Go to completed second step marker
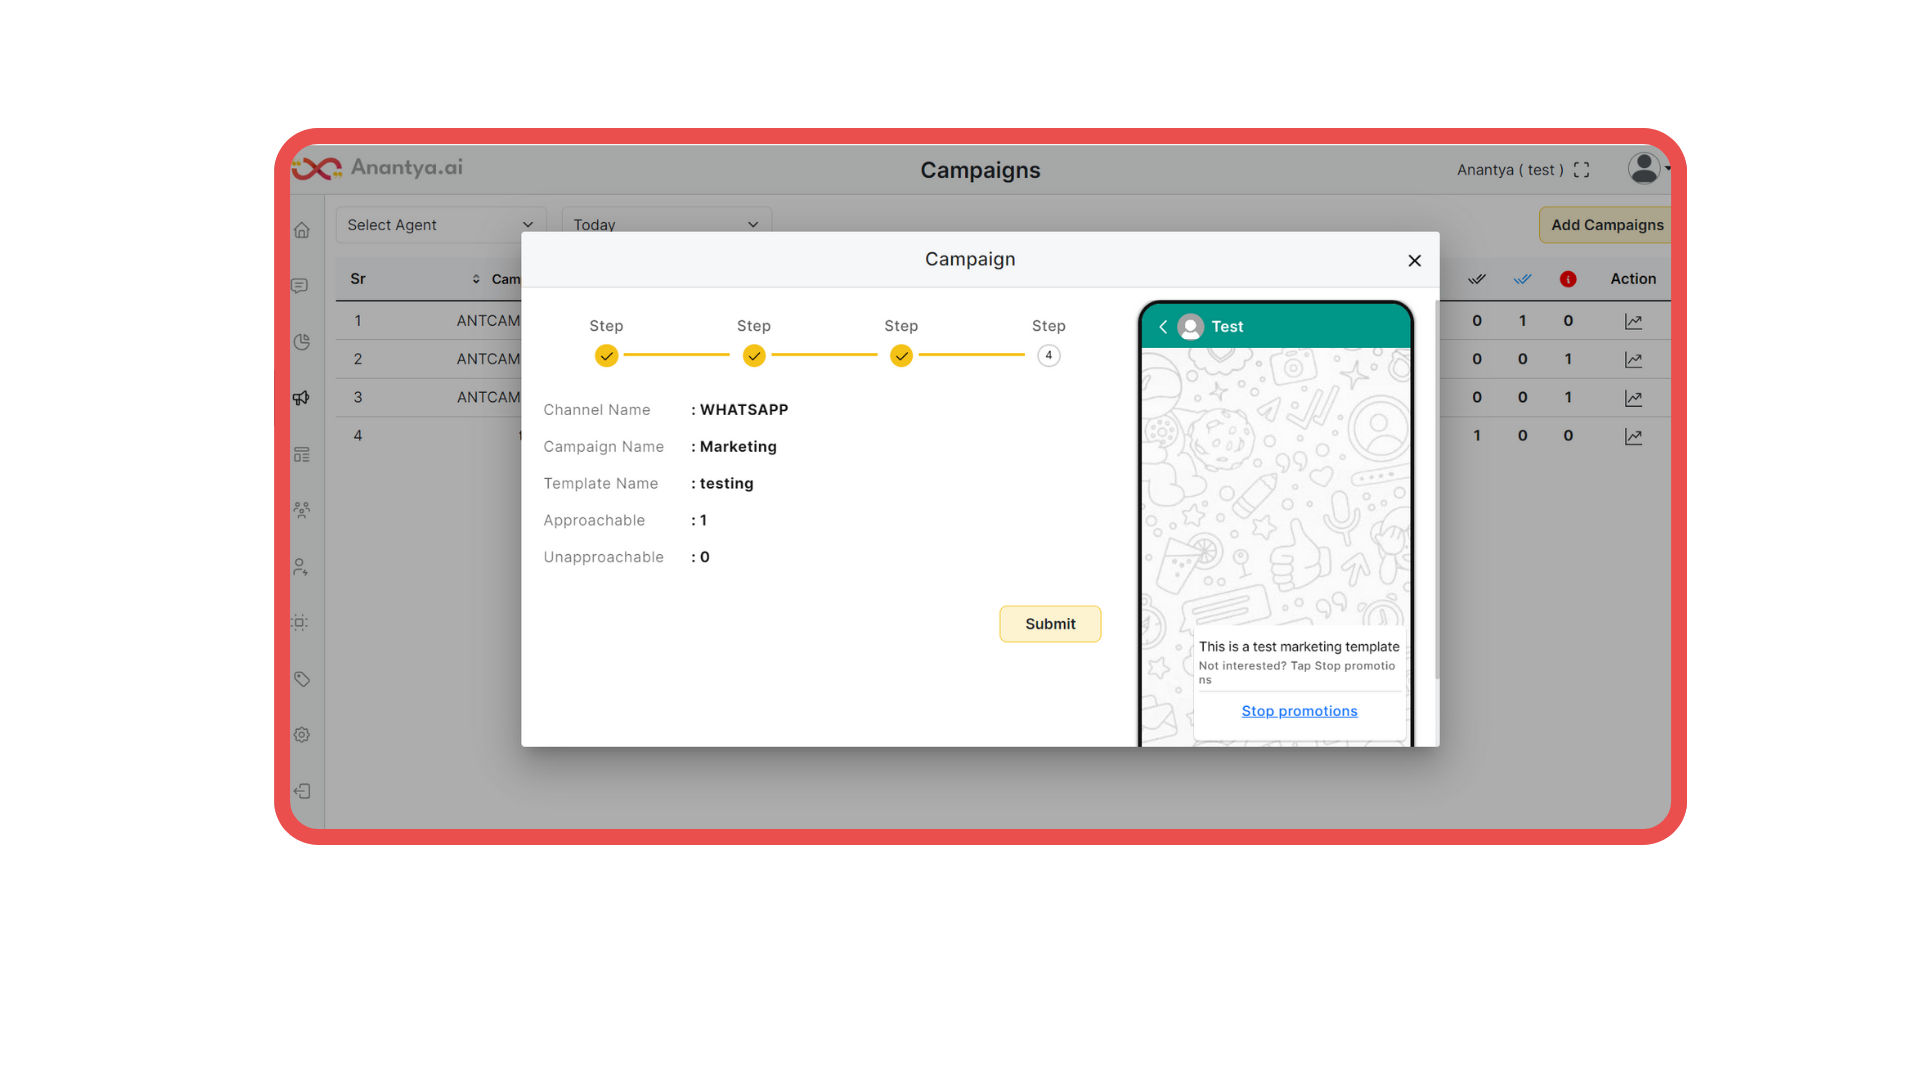This screenshot has height=1080, width=1920. [x=754, y=356]
